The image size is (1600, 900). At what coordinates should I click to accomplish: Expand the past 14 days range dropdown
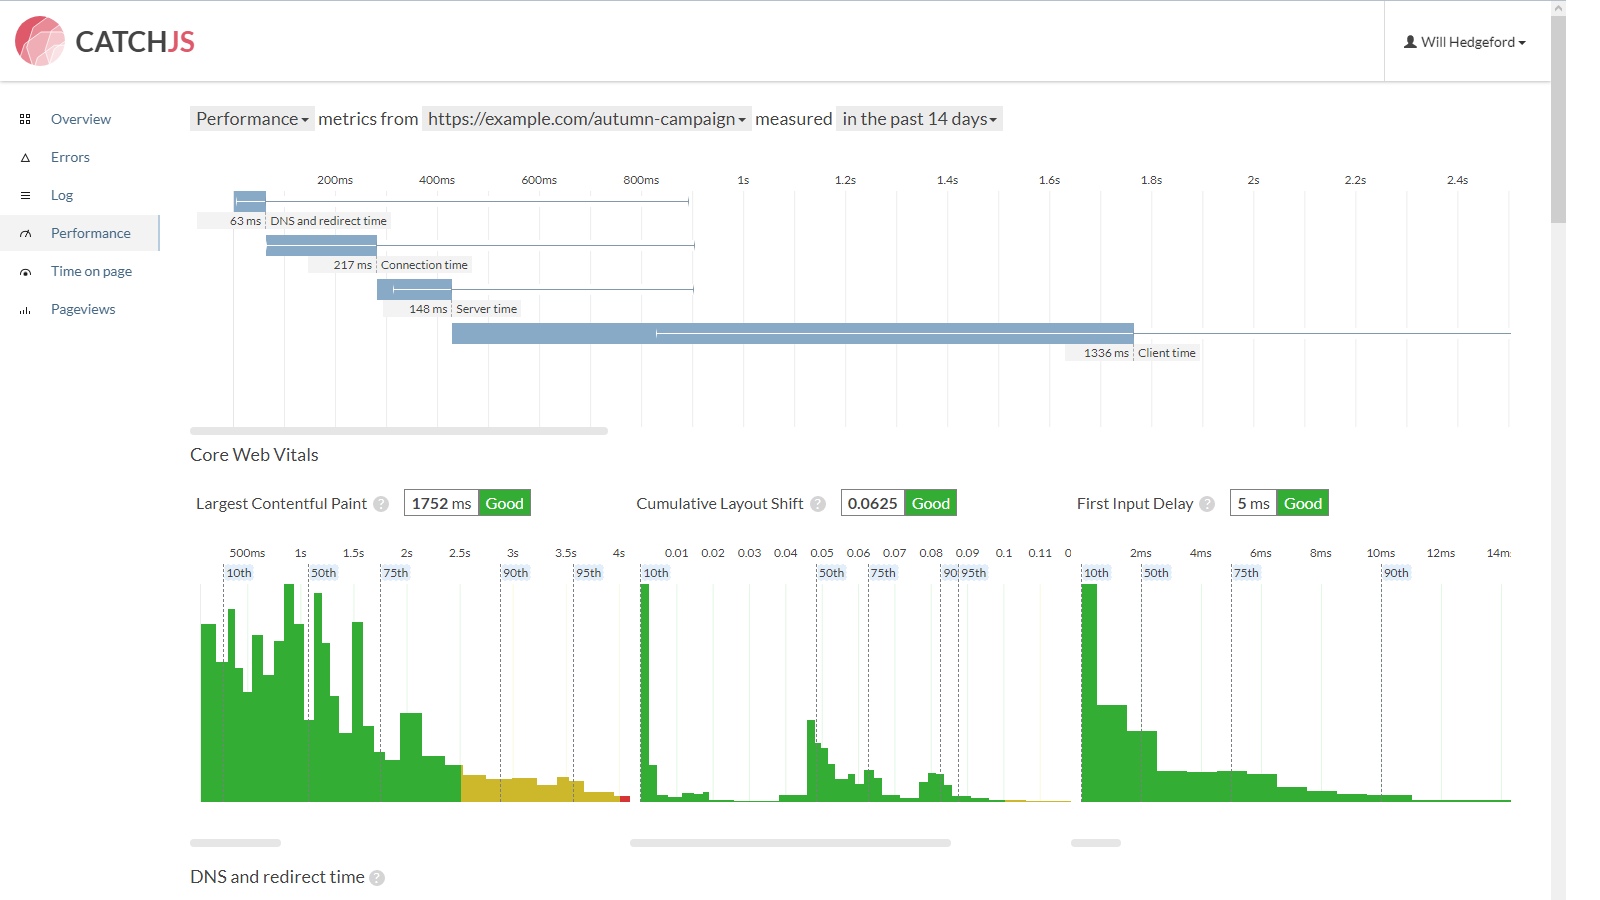pos(919,119)
